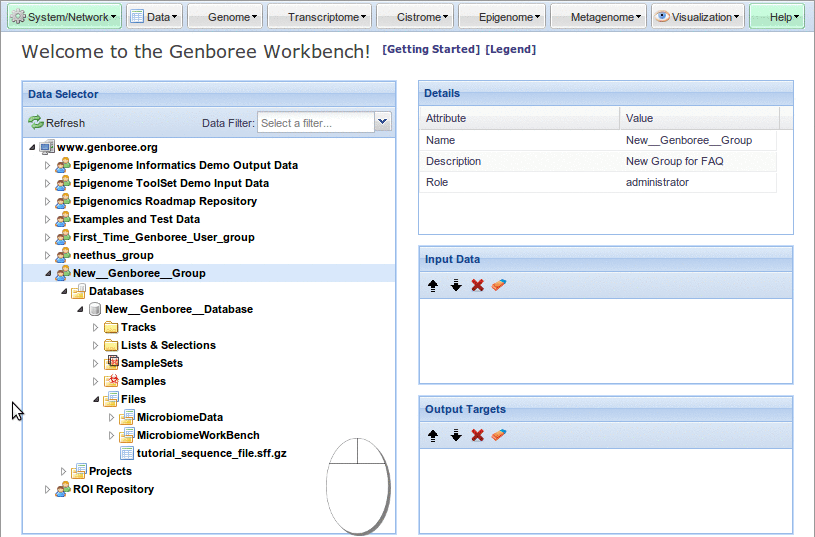Click eraser clear icon in Output Targets

499,436
